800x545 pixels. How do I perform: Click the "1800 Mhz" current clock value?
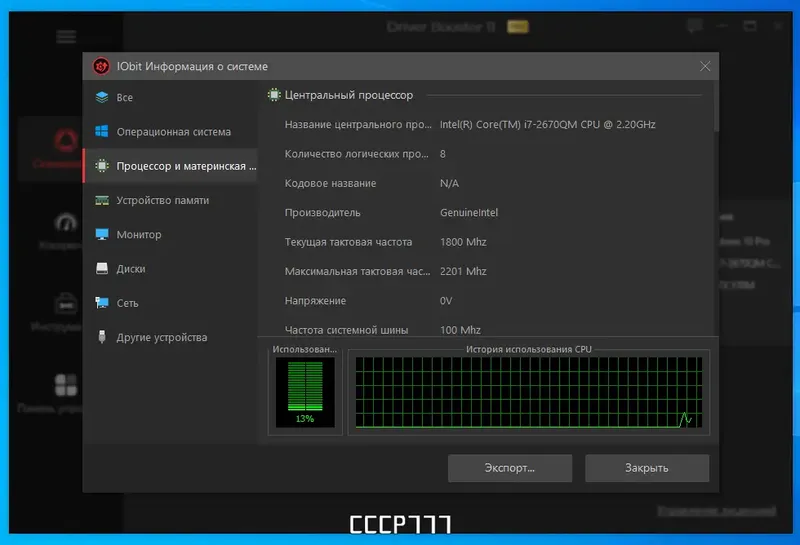click(x=463, y=242)
